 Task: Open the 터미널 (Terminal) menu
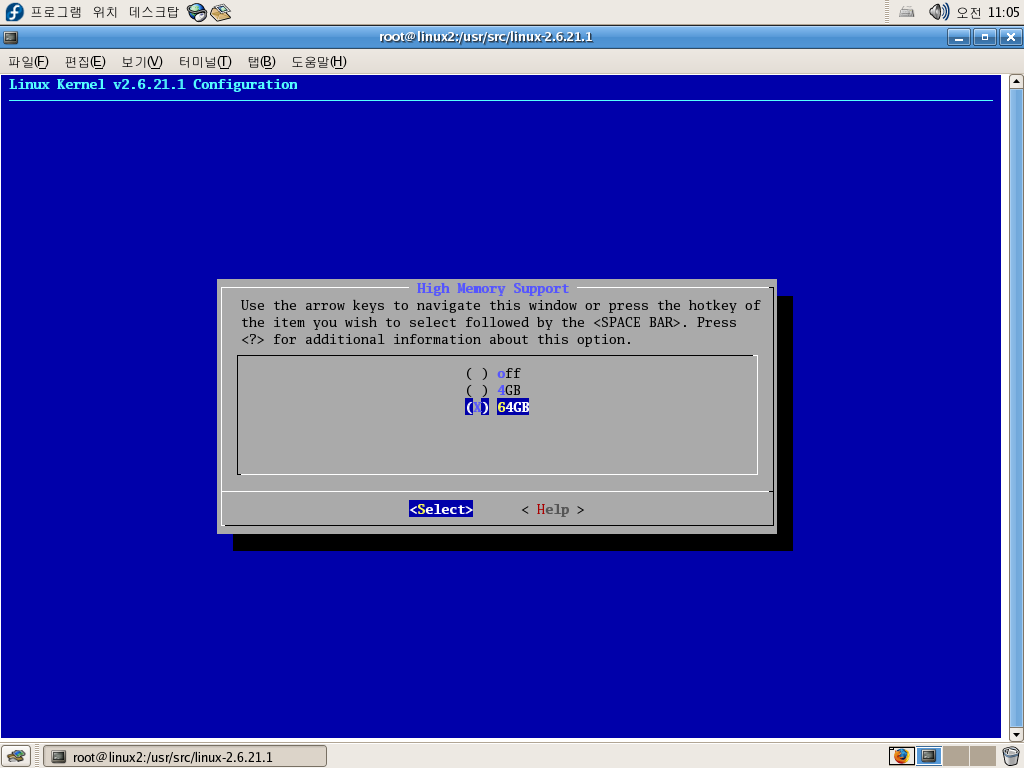click(205, 62)
